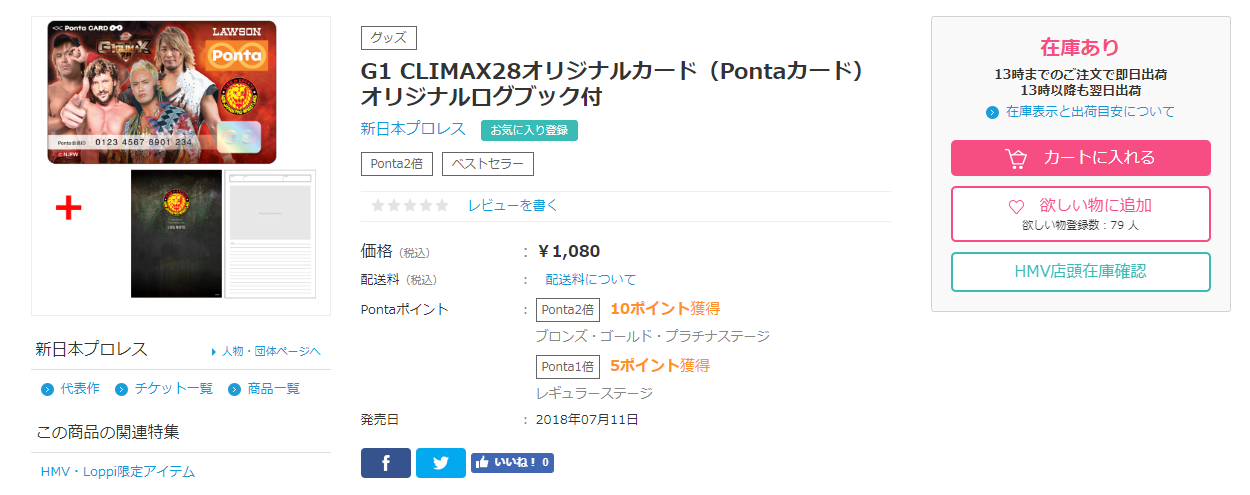
Task: Click the Ponta card product thumbnail
Action: coord(162,92)
